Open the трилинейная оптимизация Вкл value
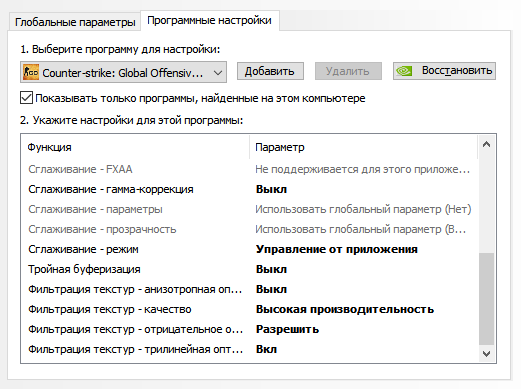The height and width of the screenshot is (389, 521). pyautogui.click(x=266, y=349)
